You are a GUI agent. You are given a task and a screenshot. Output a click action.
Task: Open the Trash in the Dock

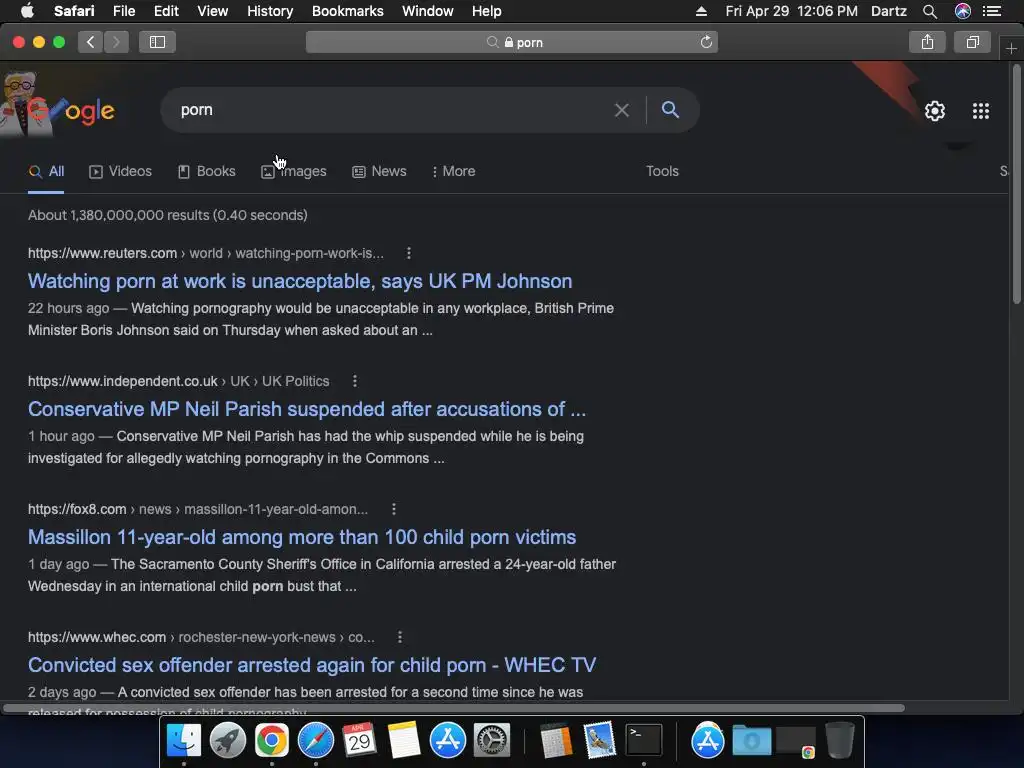840,740
